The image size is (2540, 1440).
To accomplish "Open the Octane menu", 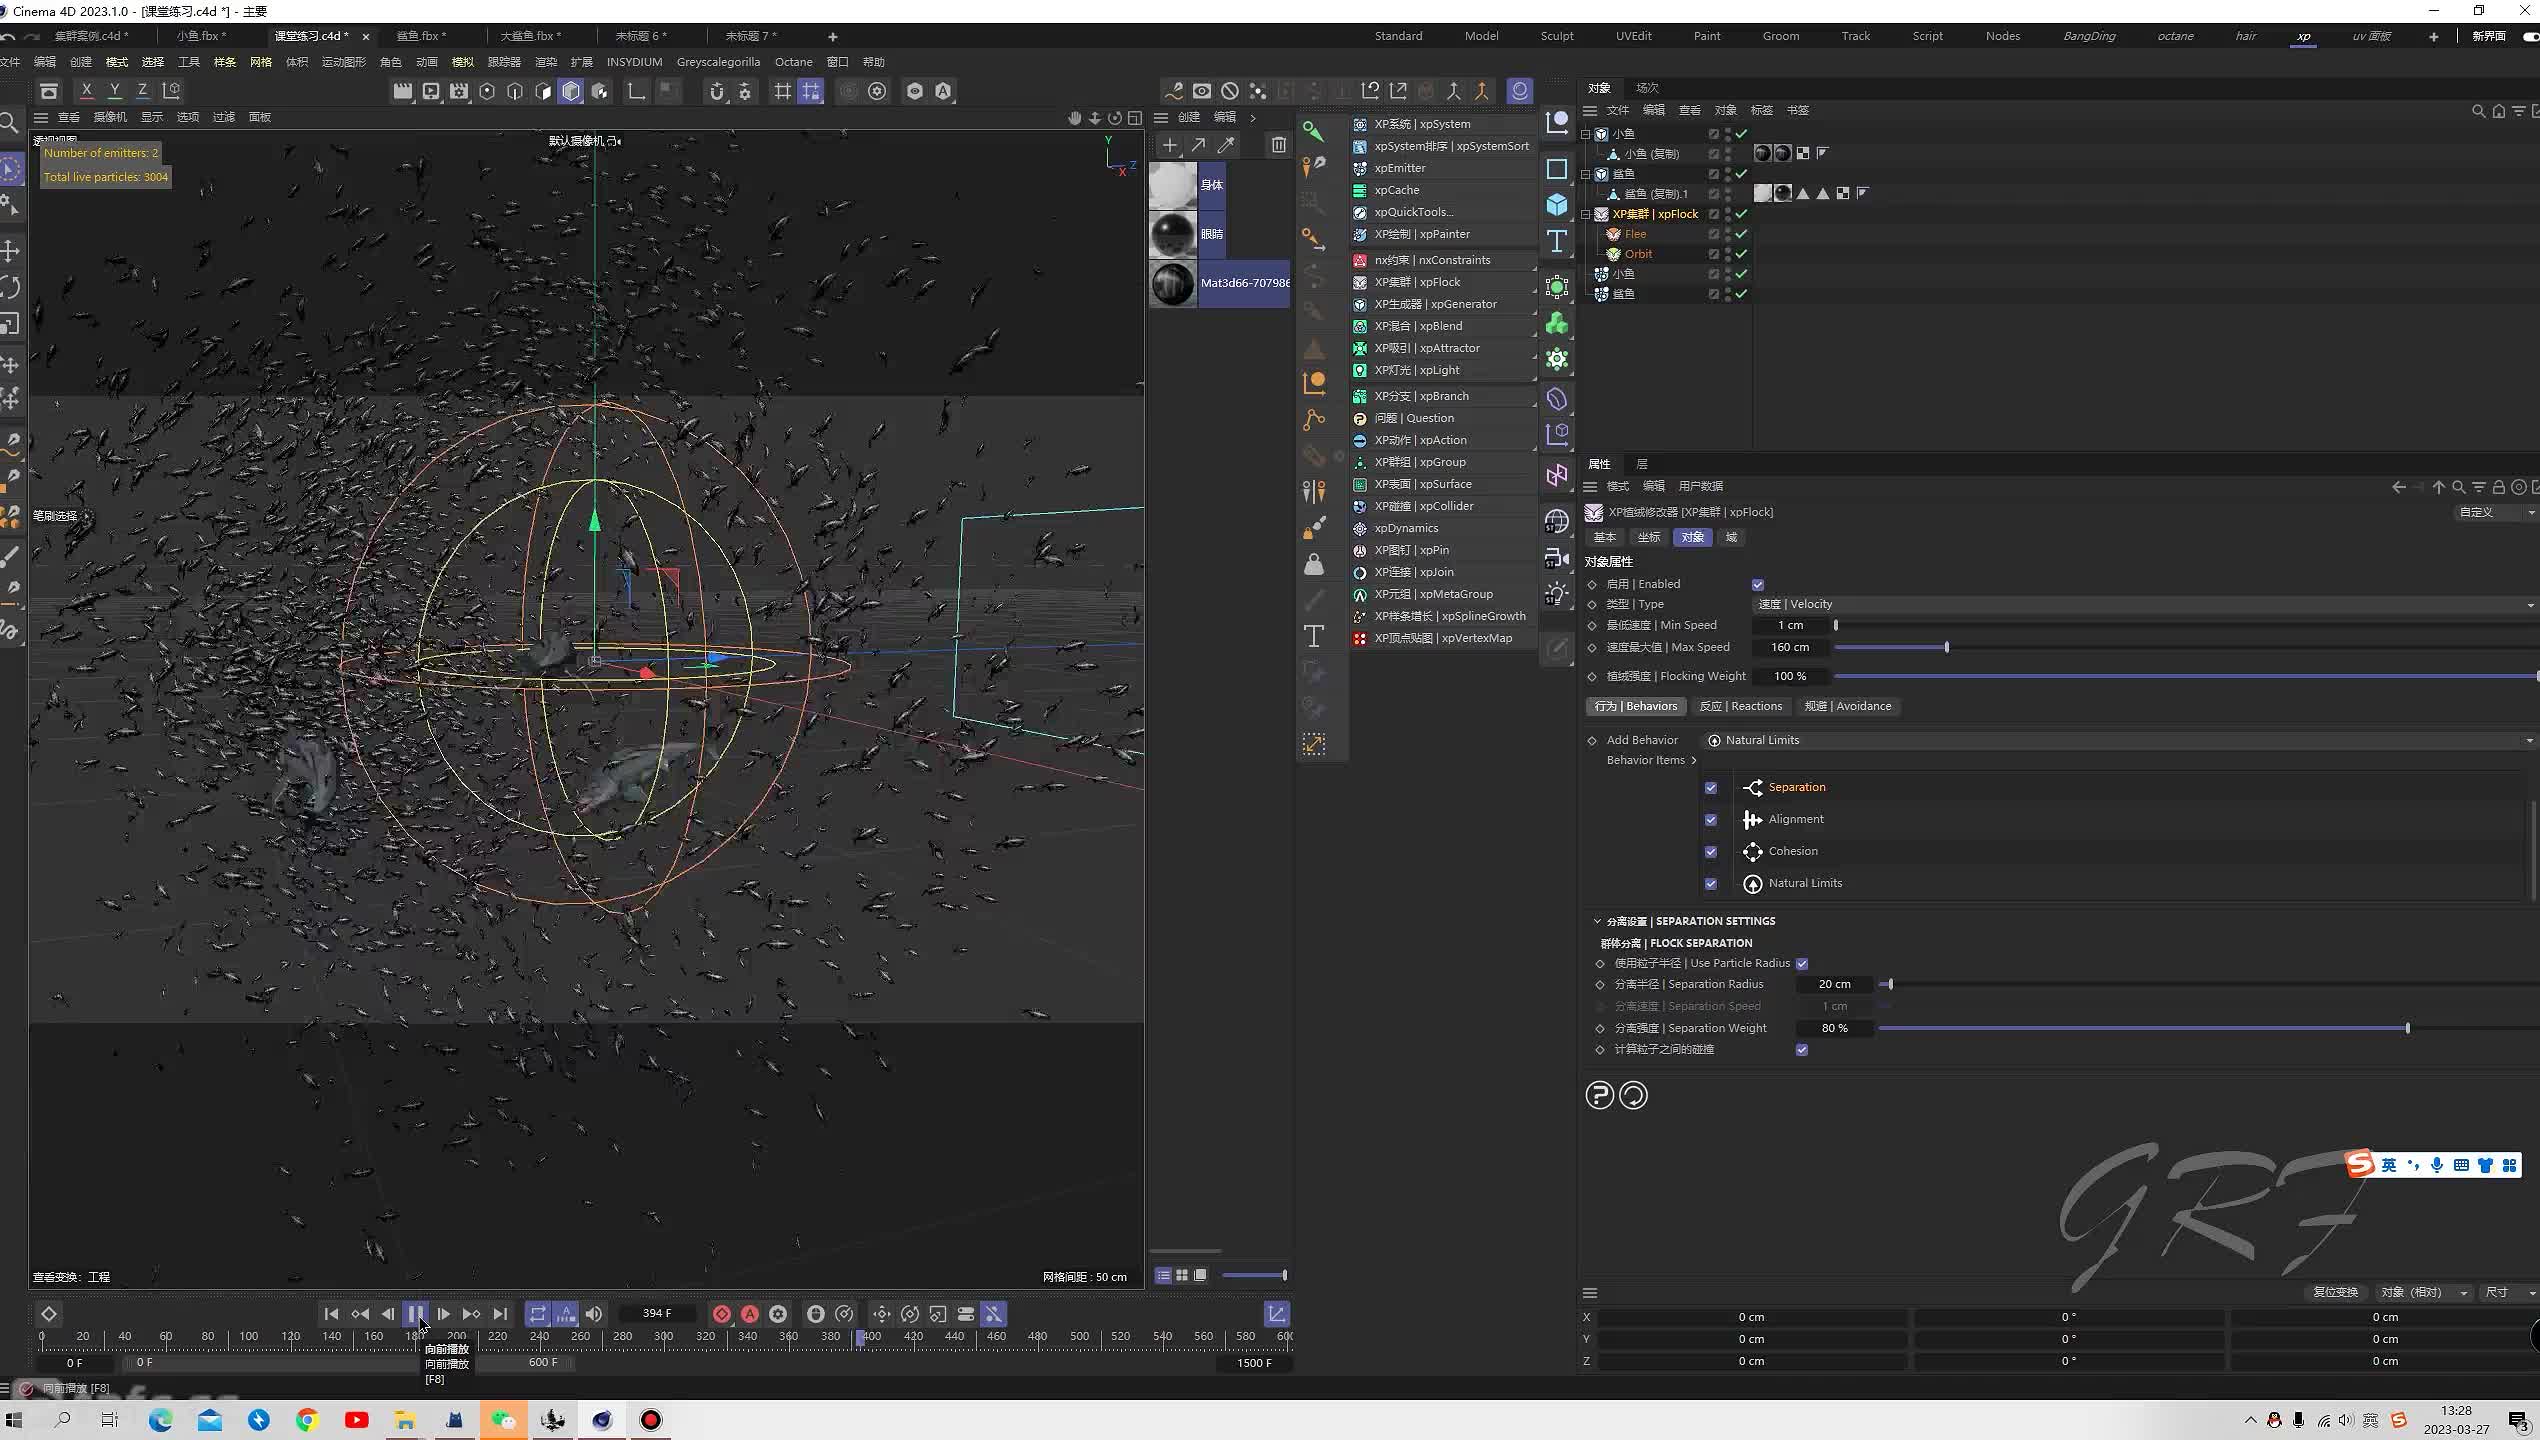I will point(793,62).
